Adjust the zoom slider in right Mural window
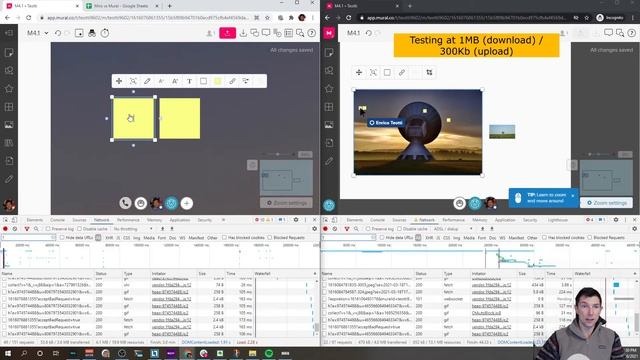This screenshot has width=640, height=360. click(599, 154)
